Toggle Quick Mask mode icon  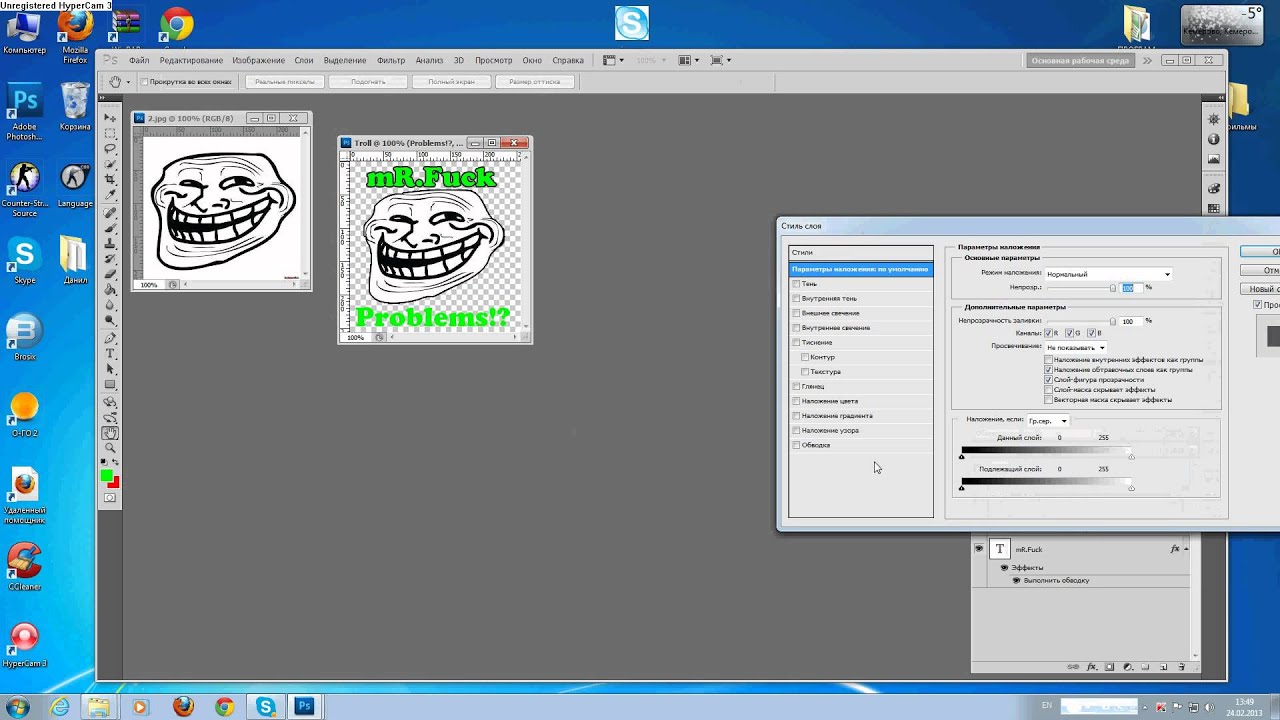(x=110, y=497)
